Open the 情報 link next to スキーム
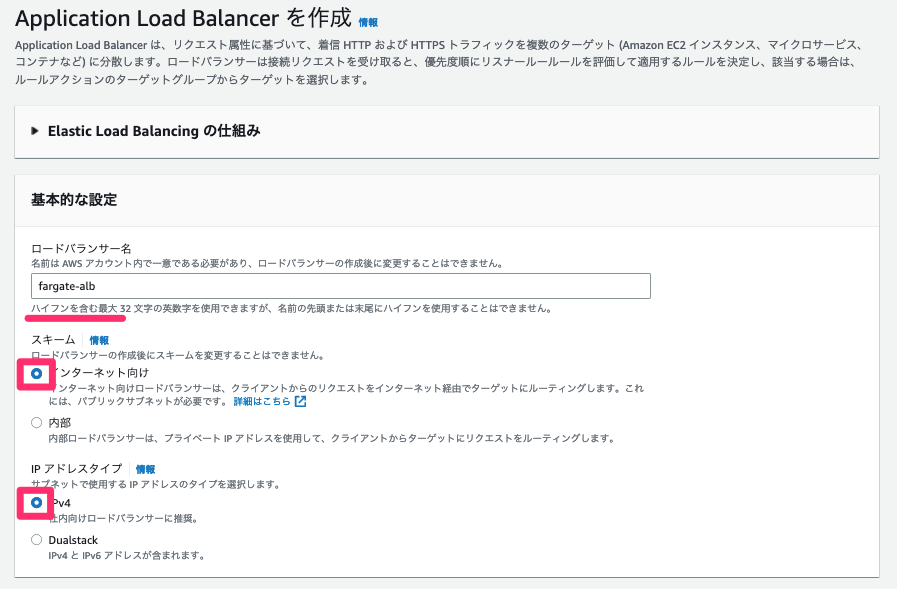 [99, 340]
